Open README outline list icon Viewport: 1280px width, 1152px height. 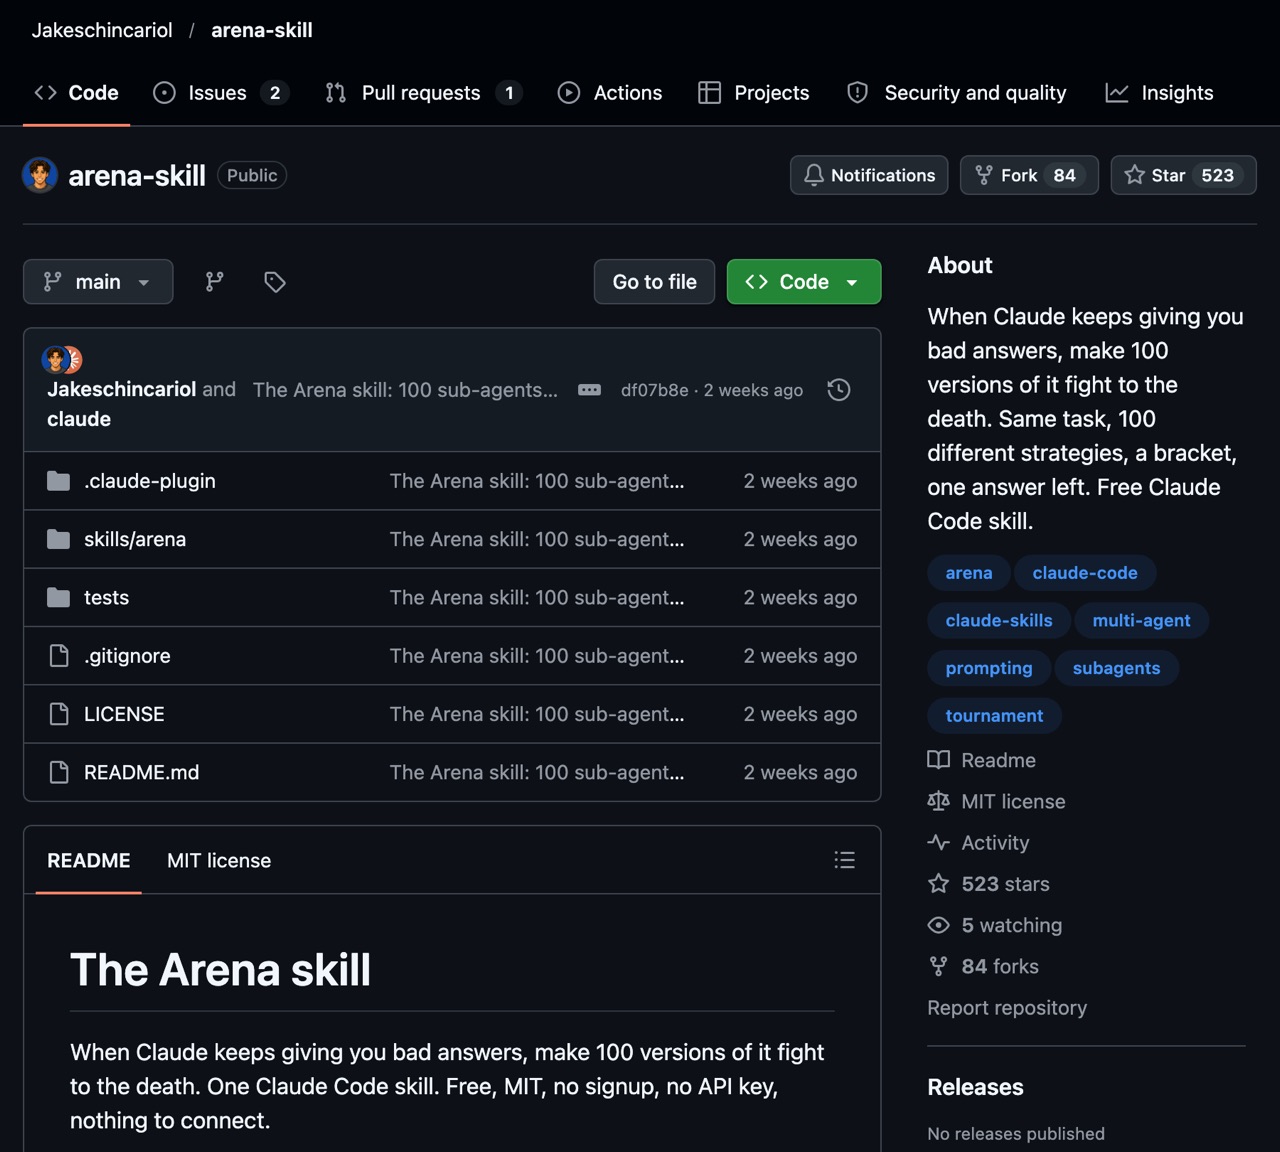pos(845,860)
